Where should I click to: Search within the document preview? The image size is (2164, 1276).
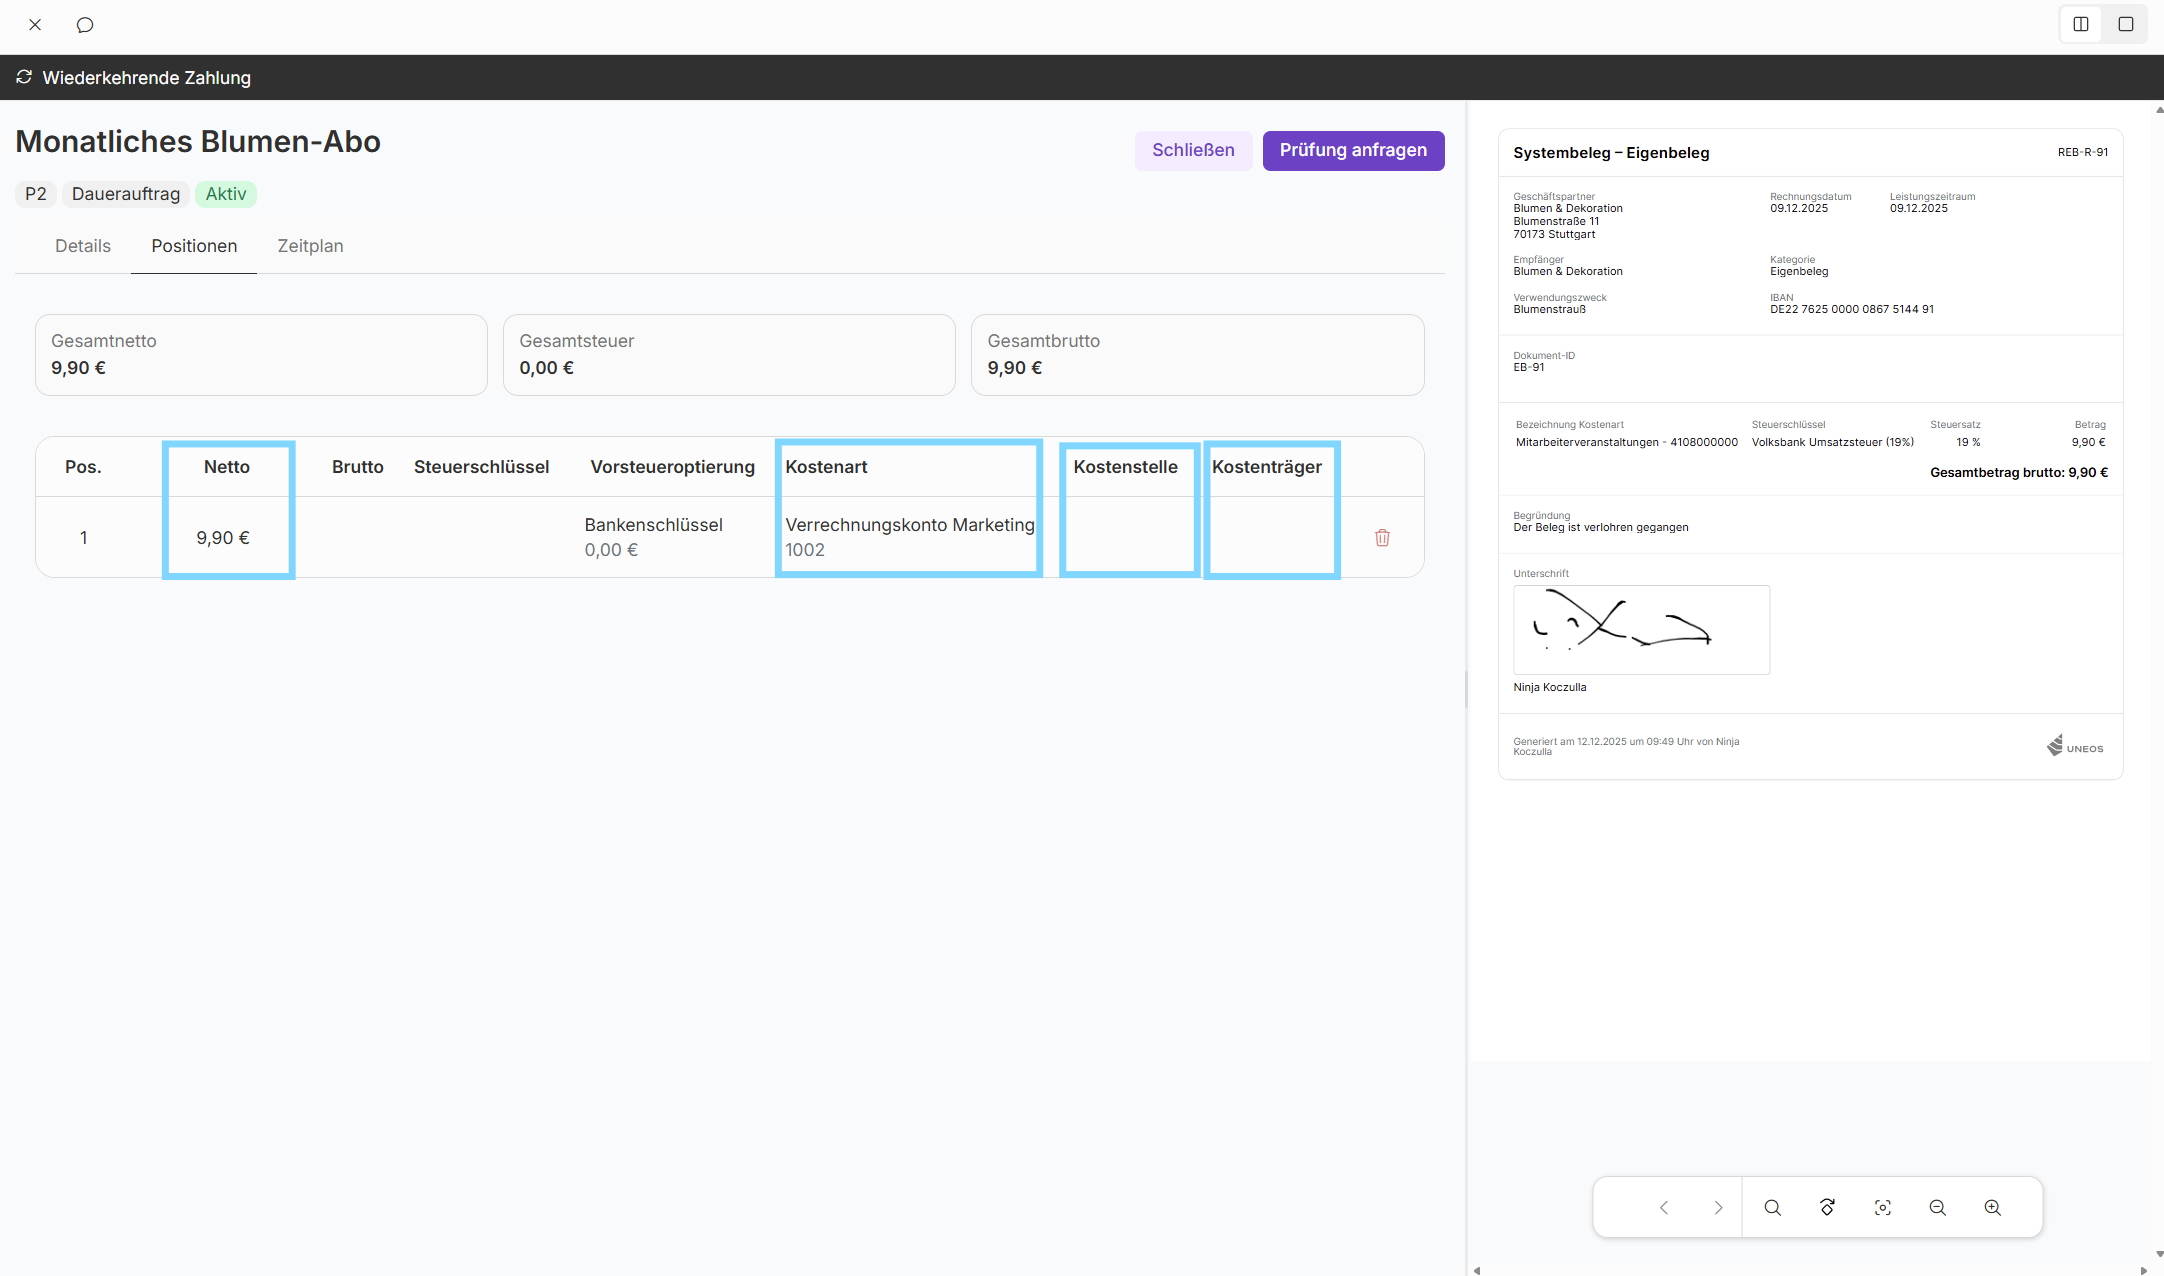click(1772, 1208)
